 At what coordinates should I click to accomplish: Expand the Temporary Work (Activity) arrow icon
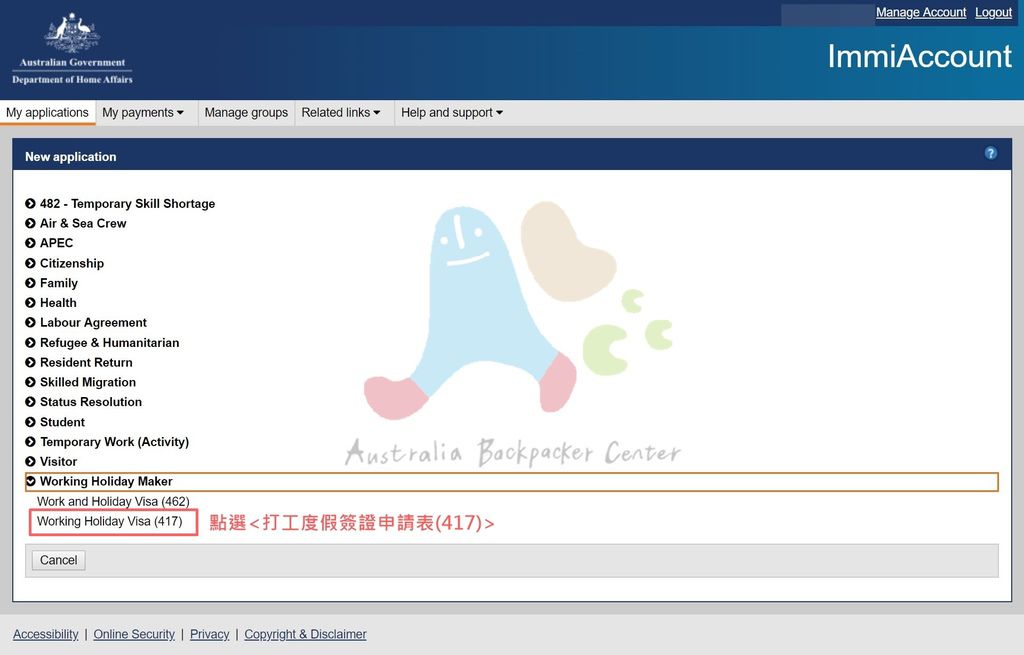tap(30, 441)
